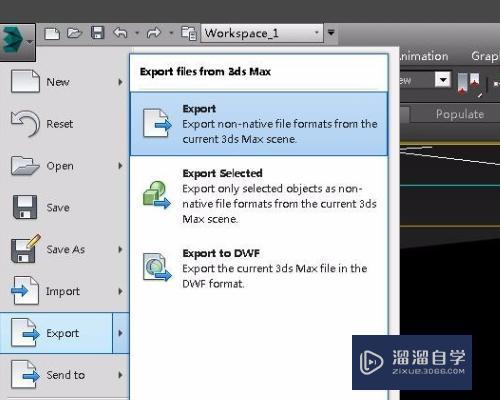This screenshot has width=500, height=400.
Task: Choose Export to DWF option
Action: click(259, 268)
